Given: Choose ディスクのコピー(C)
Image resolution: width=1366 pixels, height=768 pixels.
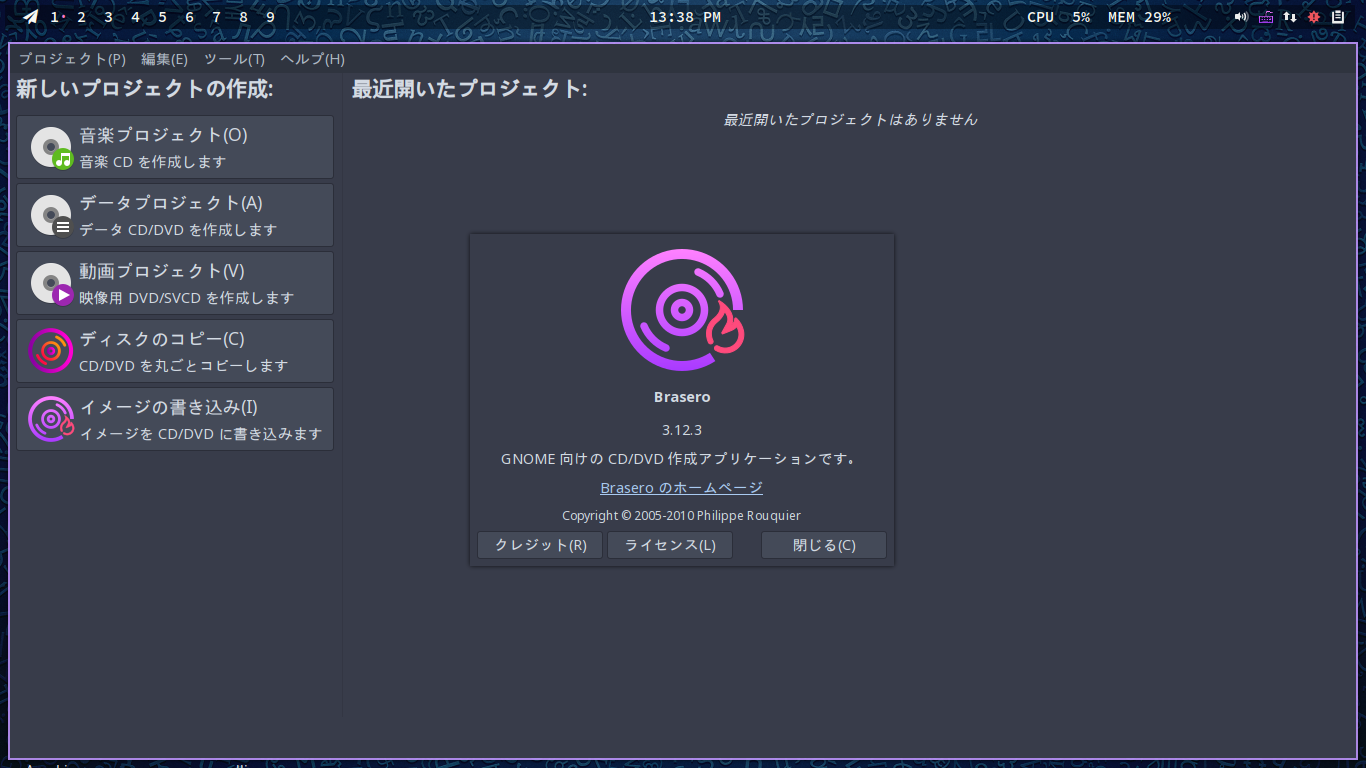Looking at the screenshot, I should pyautogui.click(x=175, y=351).
